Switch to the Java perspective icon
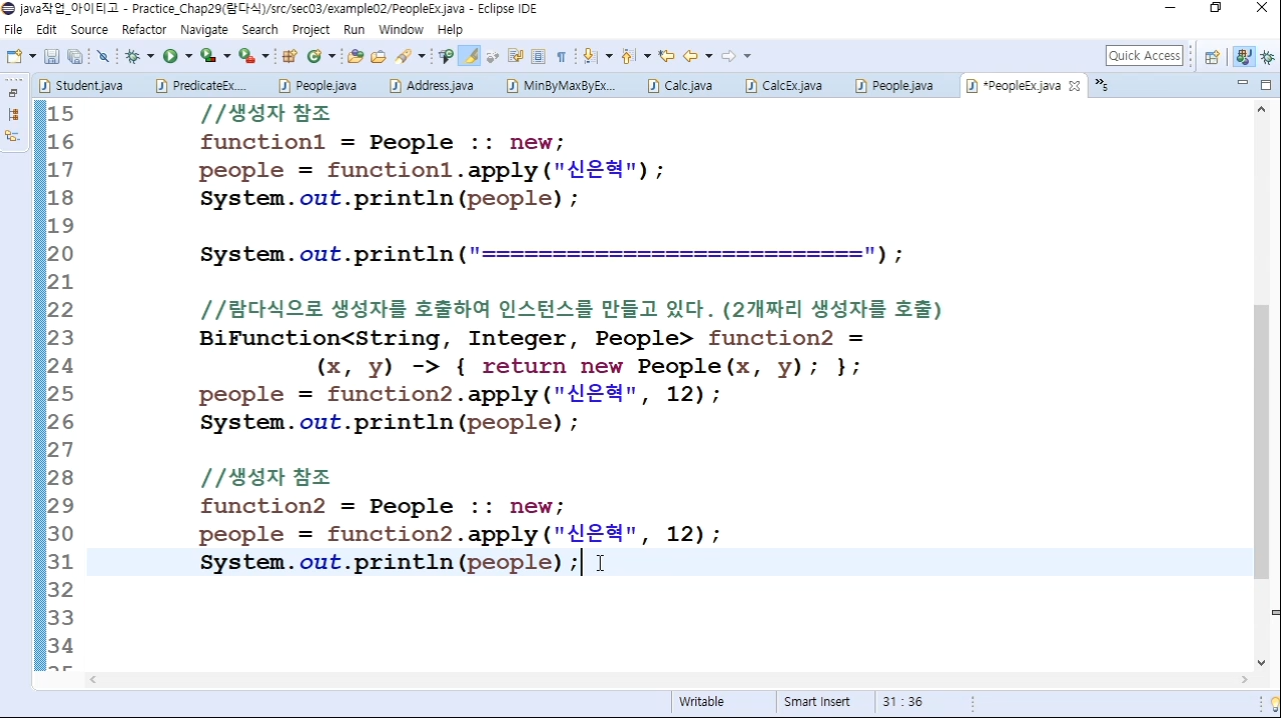 click(x=1243, y=56)
